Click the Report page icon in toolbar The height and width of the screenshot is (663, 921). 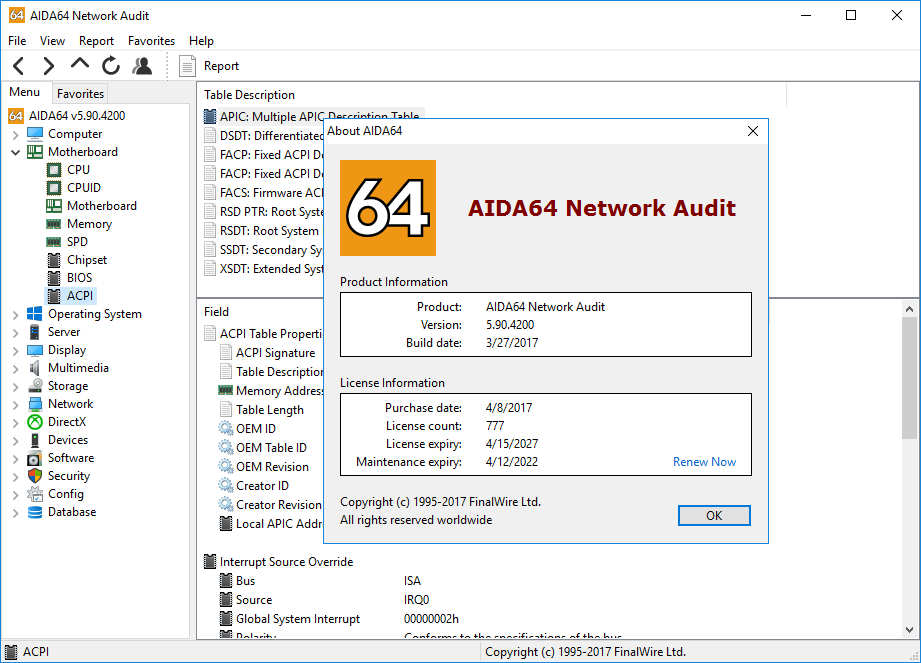[x=187, y=66]
